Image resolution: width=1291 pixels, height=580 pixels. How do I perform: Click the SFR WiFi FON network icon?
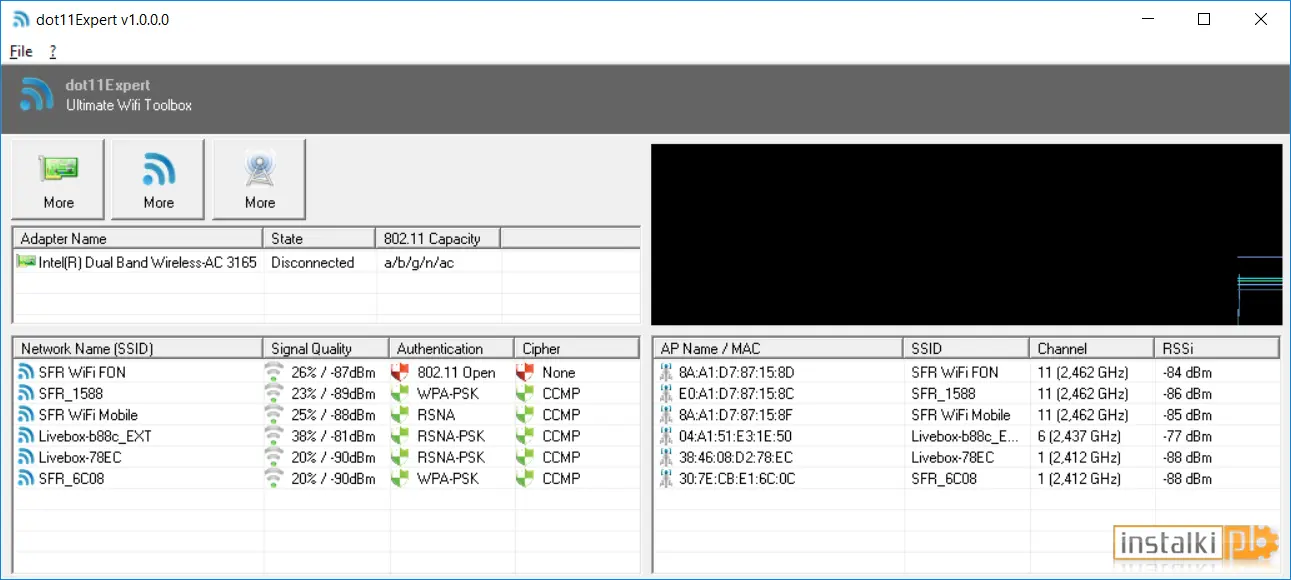pyautogui.click(x=27, y=372)
